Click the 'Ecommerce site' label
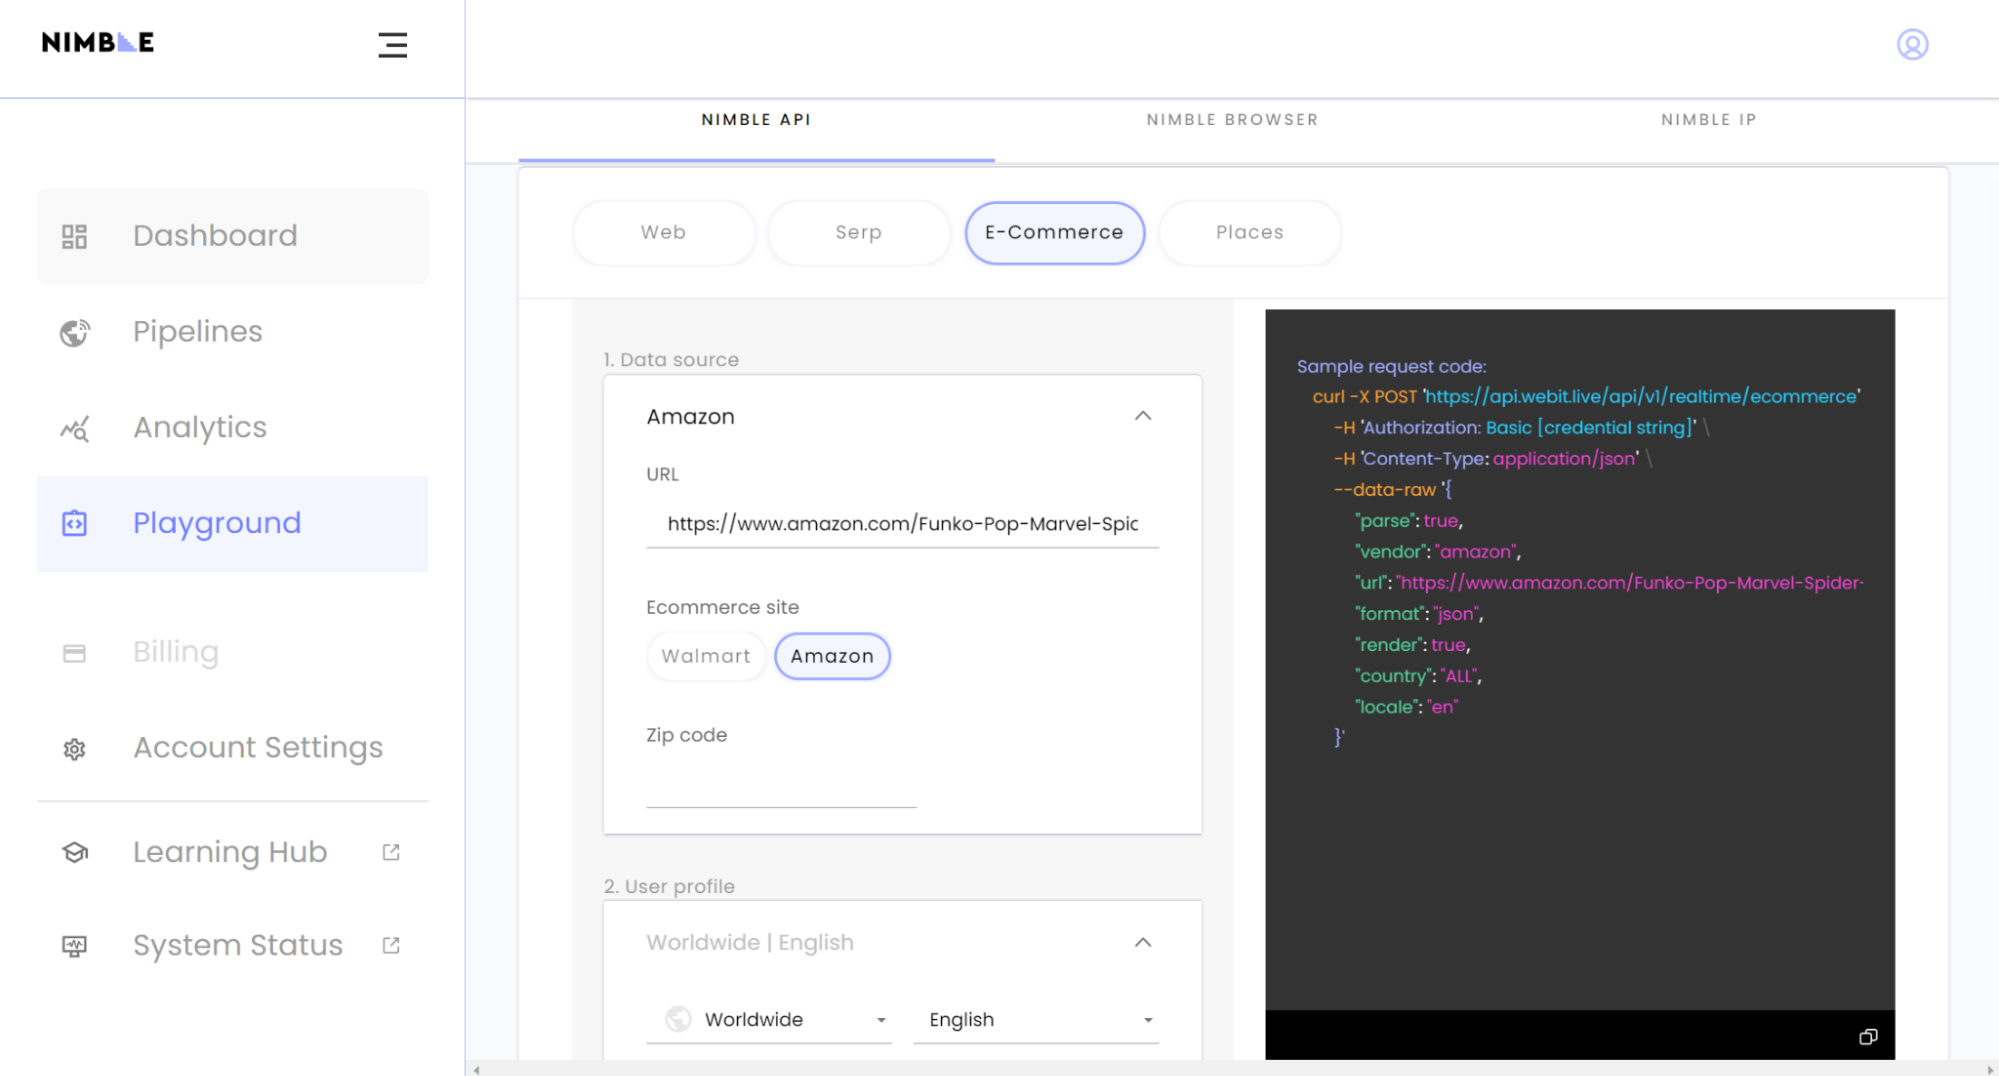 coord(722,608)
